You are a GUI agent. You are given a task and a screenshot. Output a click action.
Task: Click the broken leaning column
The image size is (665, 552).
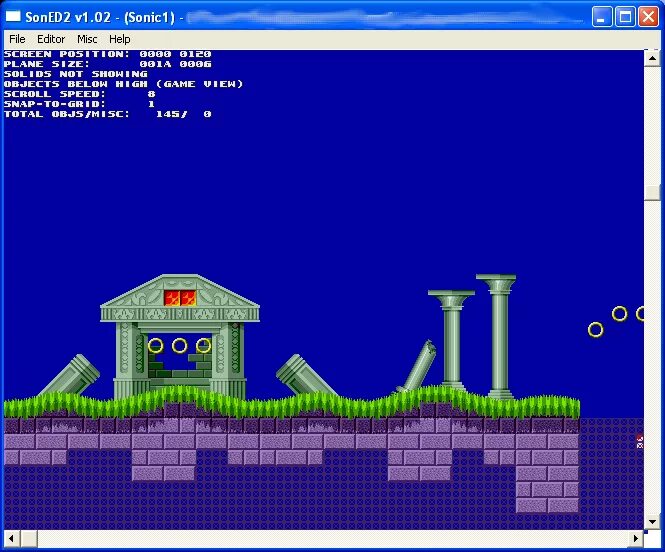point(418,367)
